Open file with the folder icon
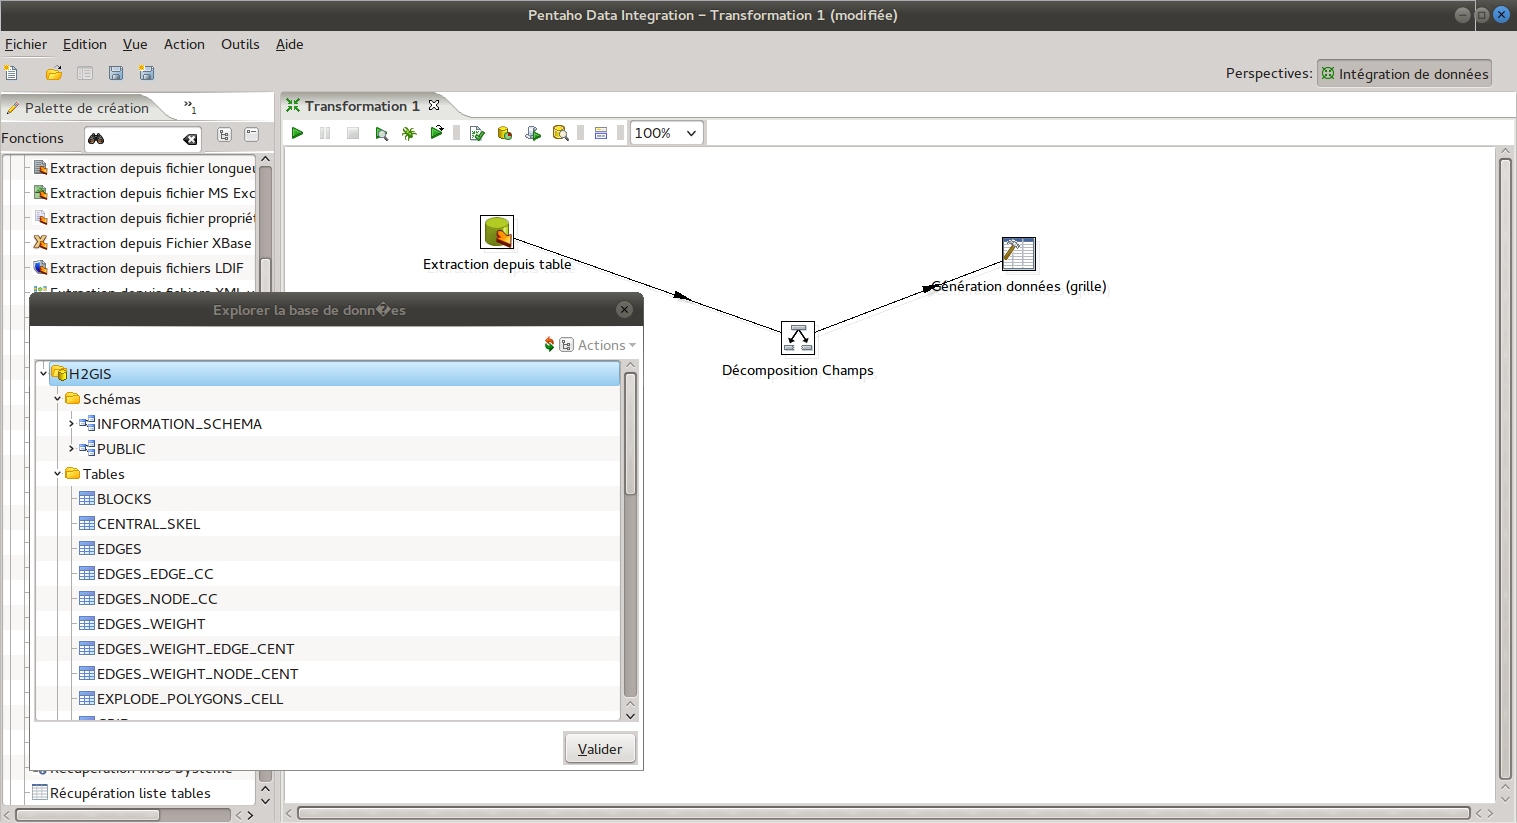 pyautogui.click(x=54, y=73)
